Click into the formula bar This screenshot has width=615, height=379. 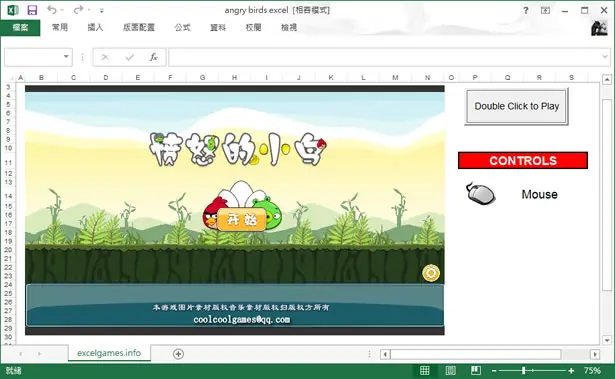click(384, 57)
